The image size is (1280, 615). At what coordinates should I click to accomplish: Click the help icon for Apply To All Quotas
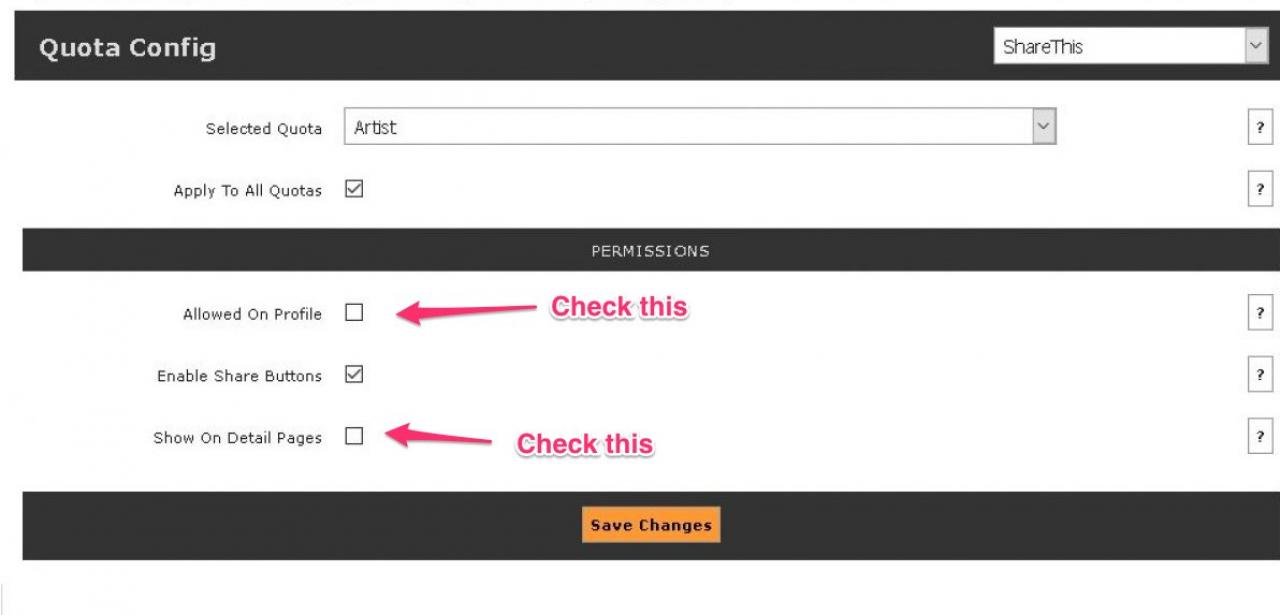click(x=1260, y=189)
